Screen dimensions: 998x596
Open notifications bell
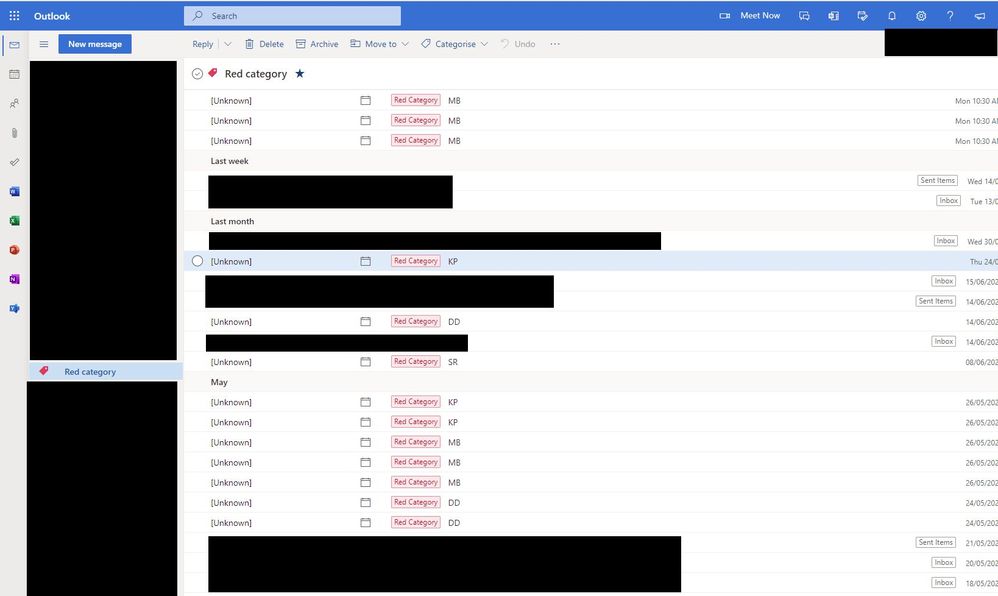pos(892,16)
